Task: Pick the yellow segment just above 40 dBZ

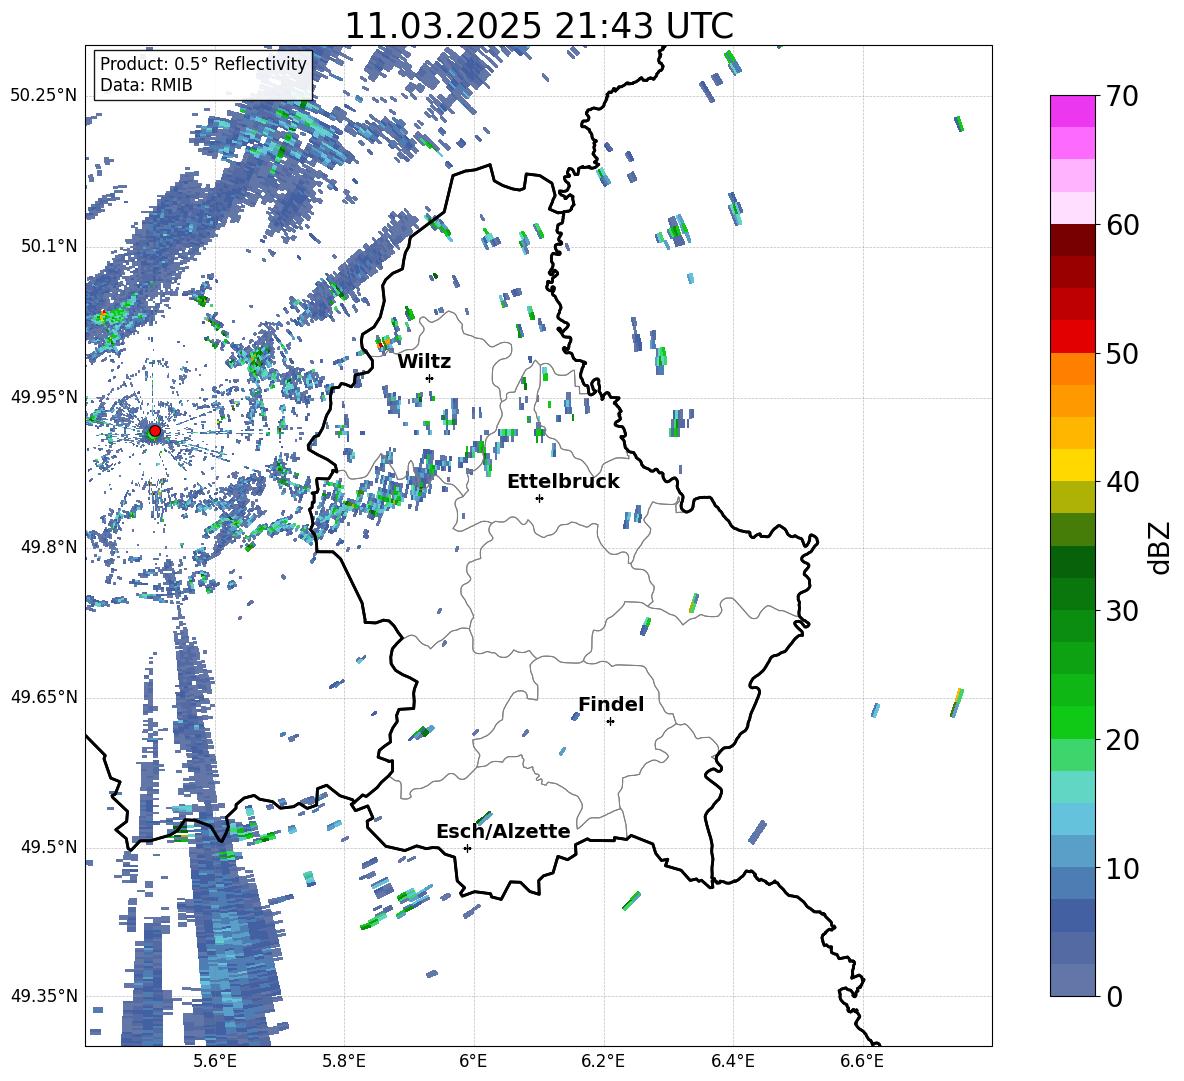Action: [x=1072, y=465]
